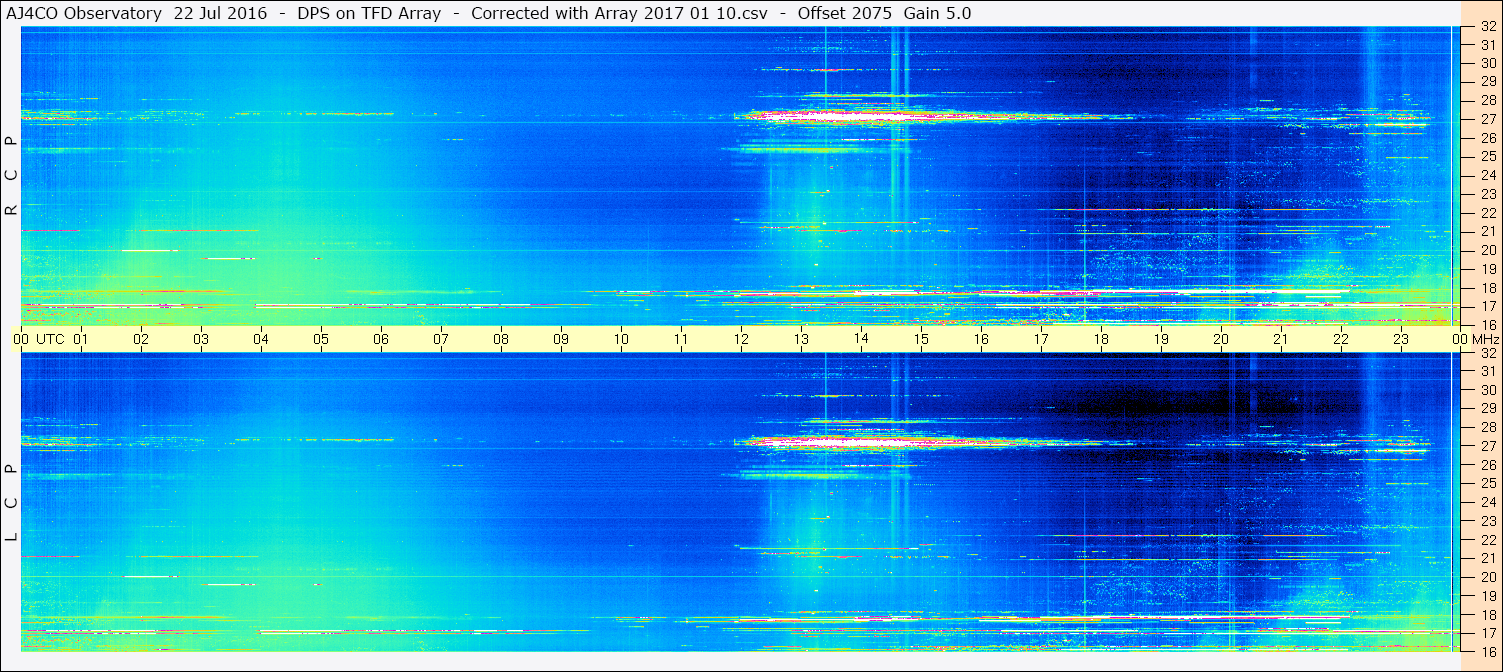Click the 00 hour marker beside UTC label
1503x672 pixels.
tap(21, 339)
